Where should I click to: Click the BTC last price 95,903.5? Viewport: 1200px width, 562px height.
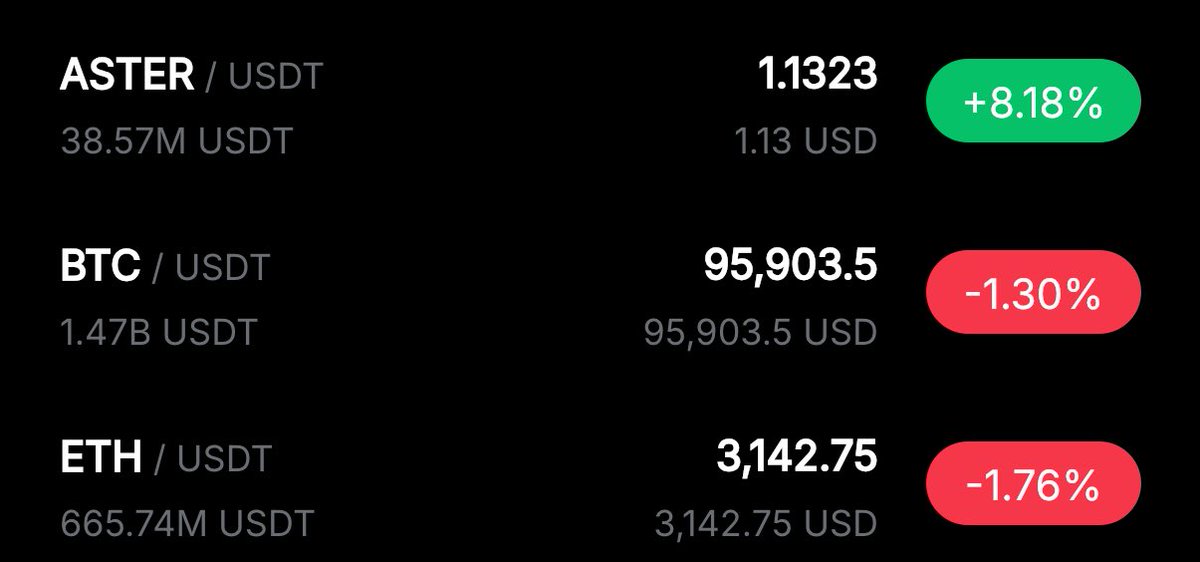pyautogui.click(x=790, y=266)
